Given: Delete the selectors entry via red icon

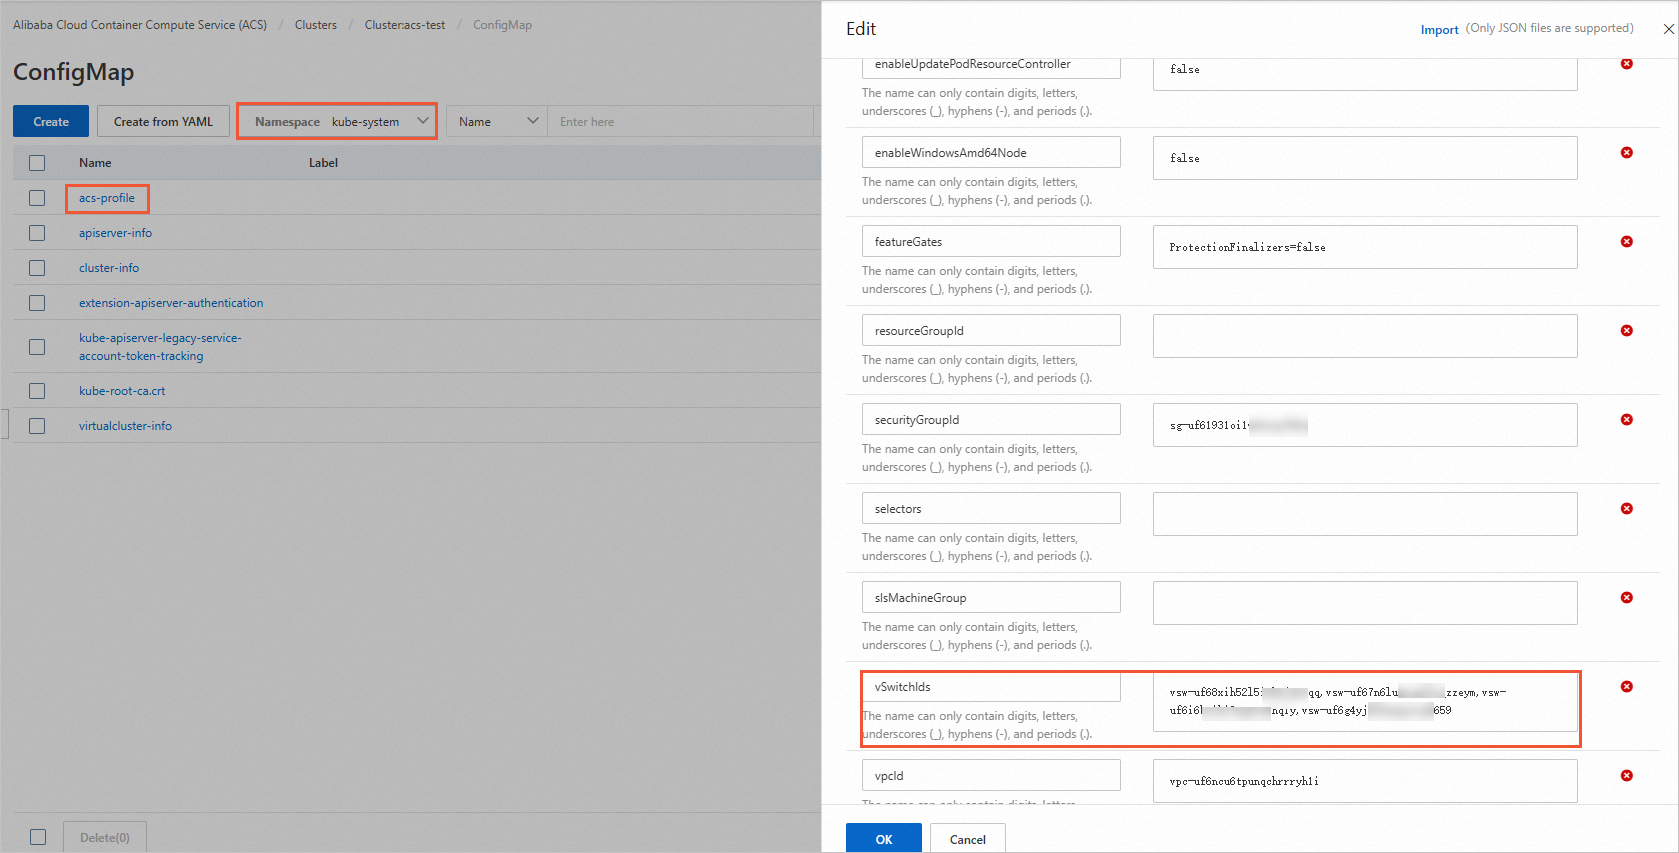Looking at the screenshot, I should tap(1627, 509).
